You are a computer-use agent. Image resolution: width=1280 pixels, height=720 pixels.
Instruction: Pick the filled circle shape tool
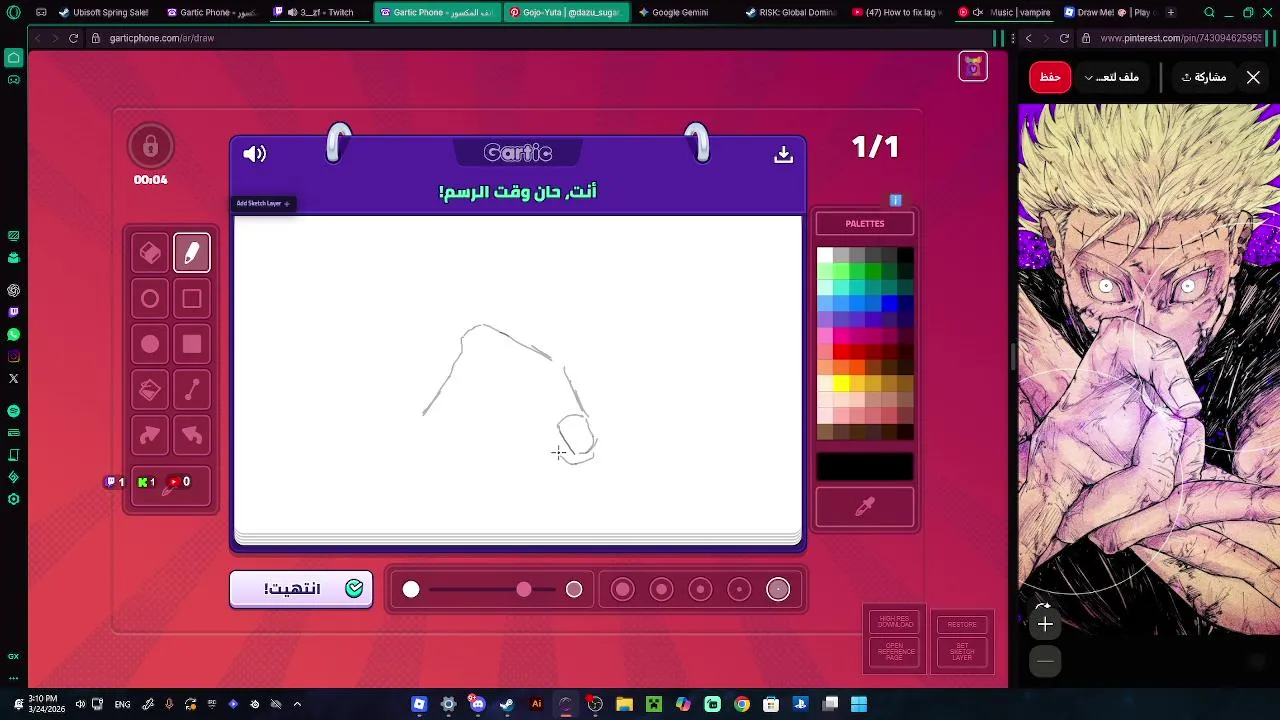(150, 344)
